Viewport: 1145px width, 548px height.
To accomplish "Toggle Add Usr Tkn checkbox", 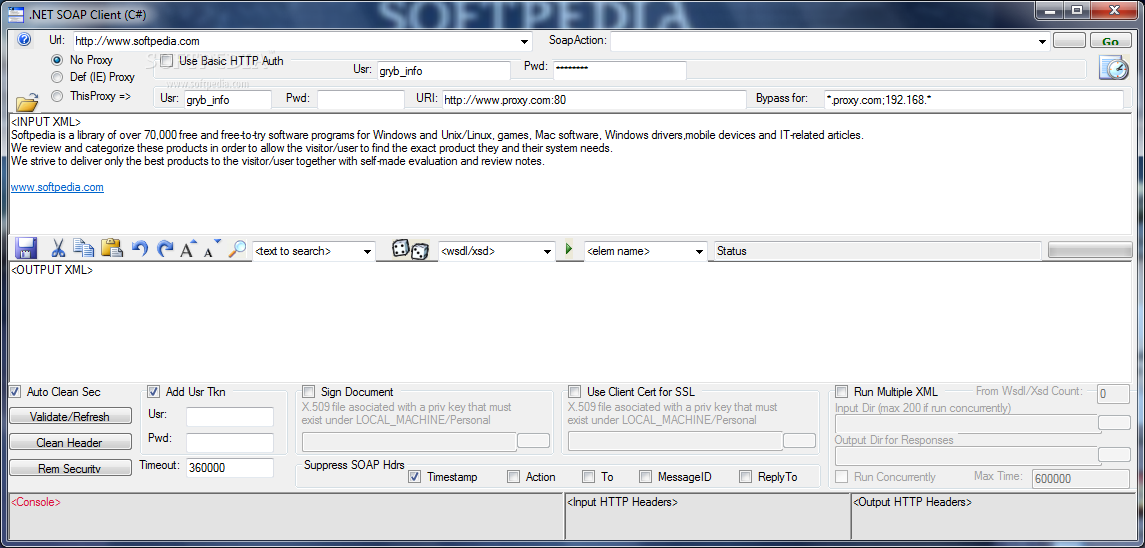I will 154,392.
